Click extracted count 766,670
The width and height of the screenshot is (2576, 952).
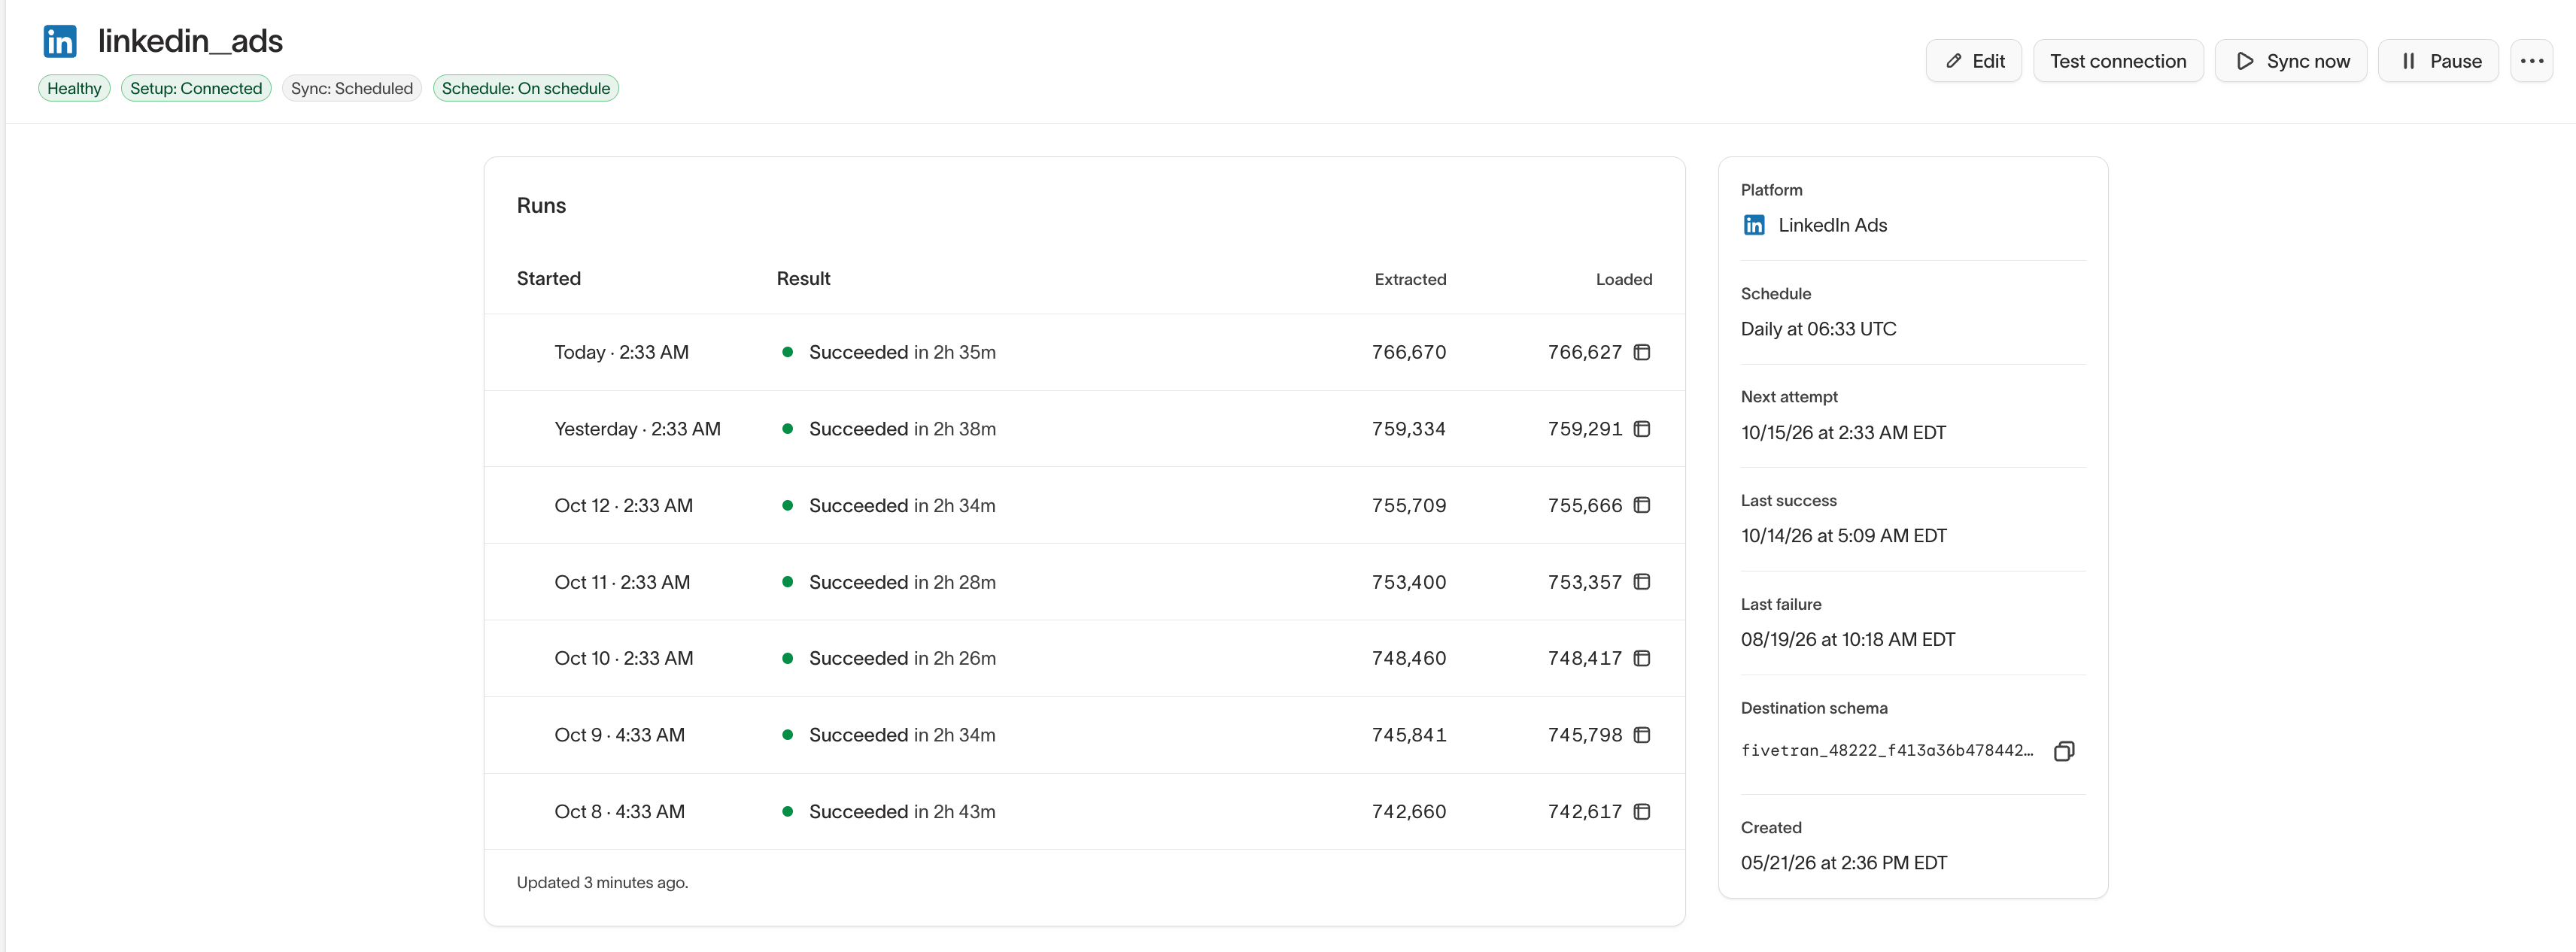click(x=1409, y=352)
